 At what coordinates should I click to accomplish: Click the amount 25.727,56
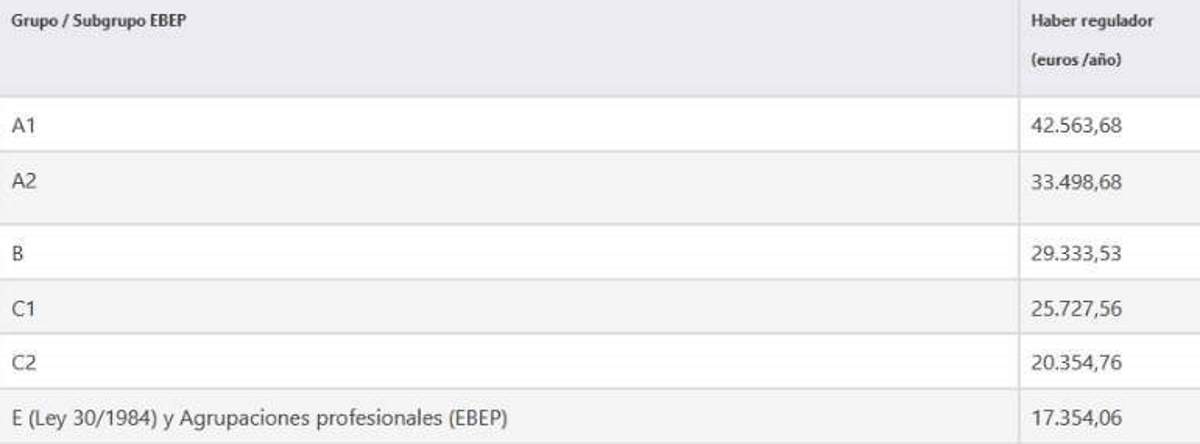coord(1076,309)
